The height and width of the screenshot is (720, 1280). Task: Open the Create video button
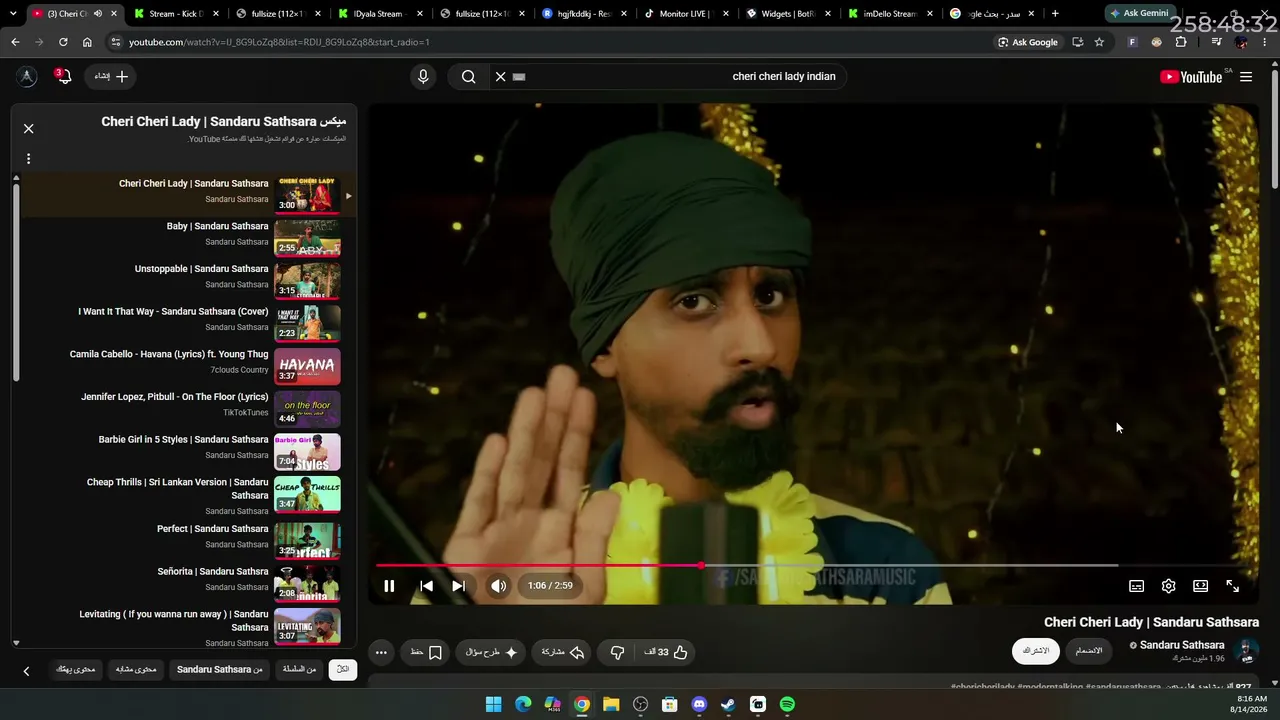tap(112, 76)
